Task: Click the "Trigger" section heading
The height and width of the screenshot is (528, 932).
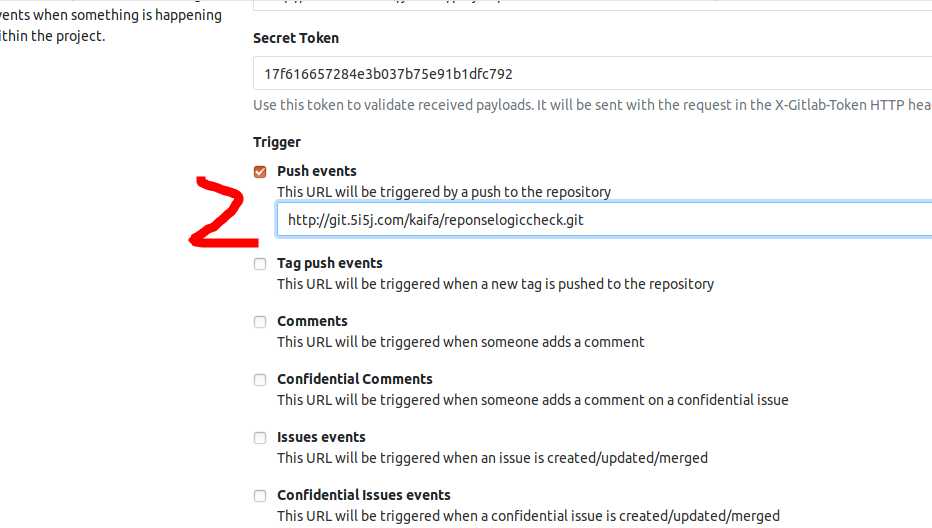Action: pyautogui.click(x=277, y=142)
